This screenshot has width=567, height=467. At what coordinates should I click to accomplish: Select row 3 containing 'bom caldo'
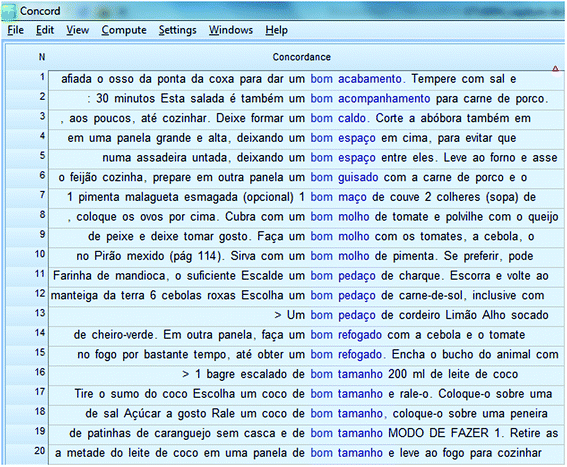click(306, 118)
